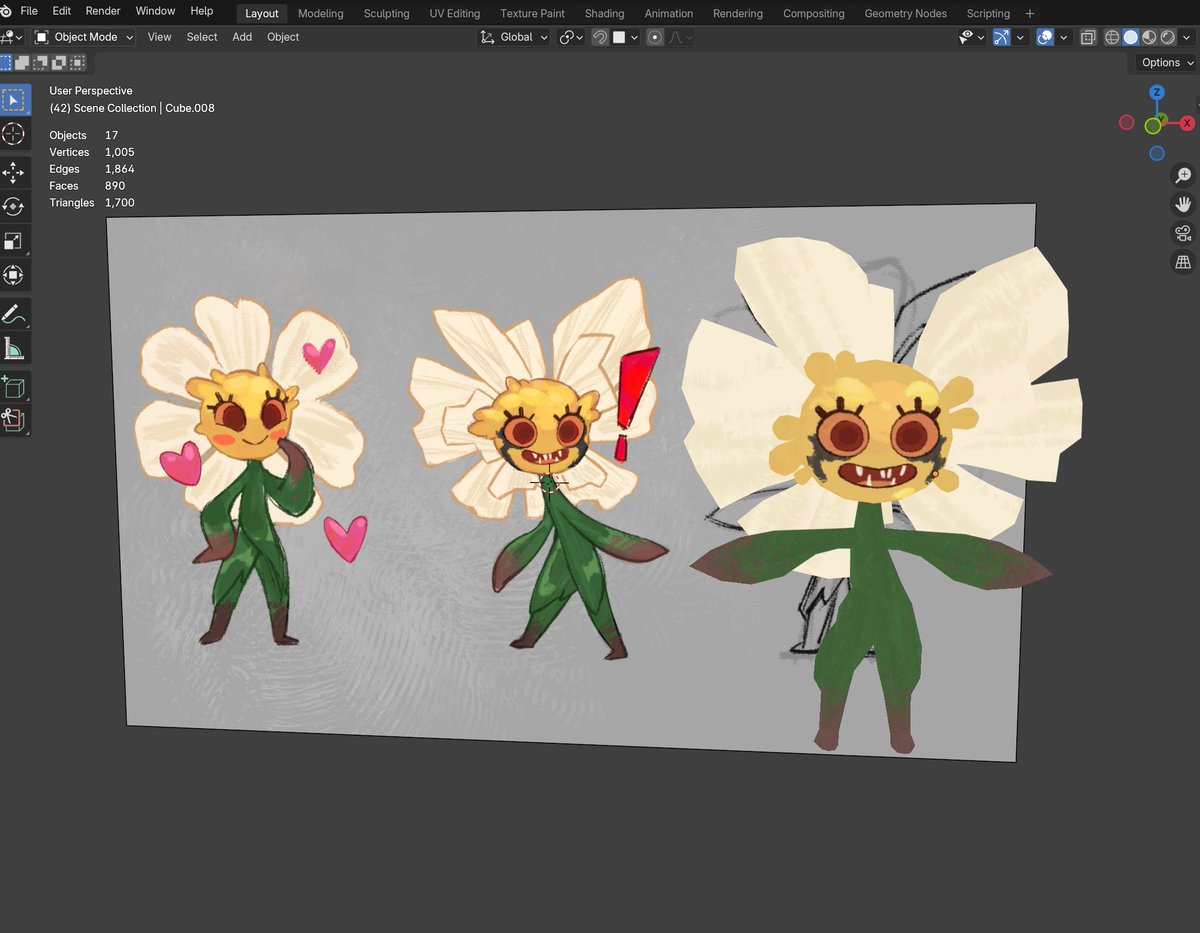The image size is (1200, 933).
Task: Open the Render menu
Action: [102, 11]
